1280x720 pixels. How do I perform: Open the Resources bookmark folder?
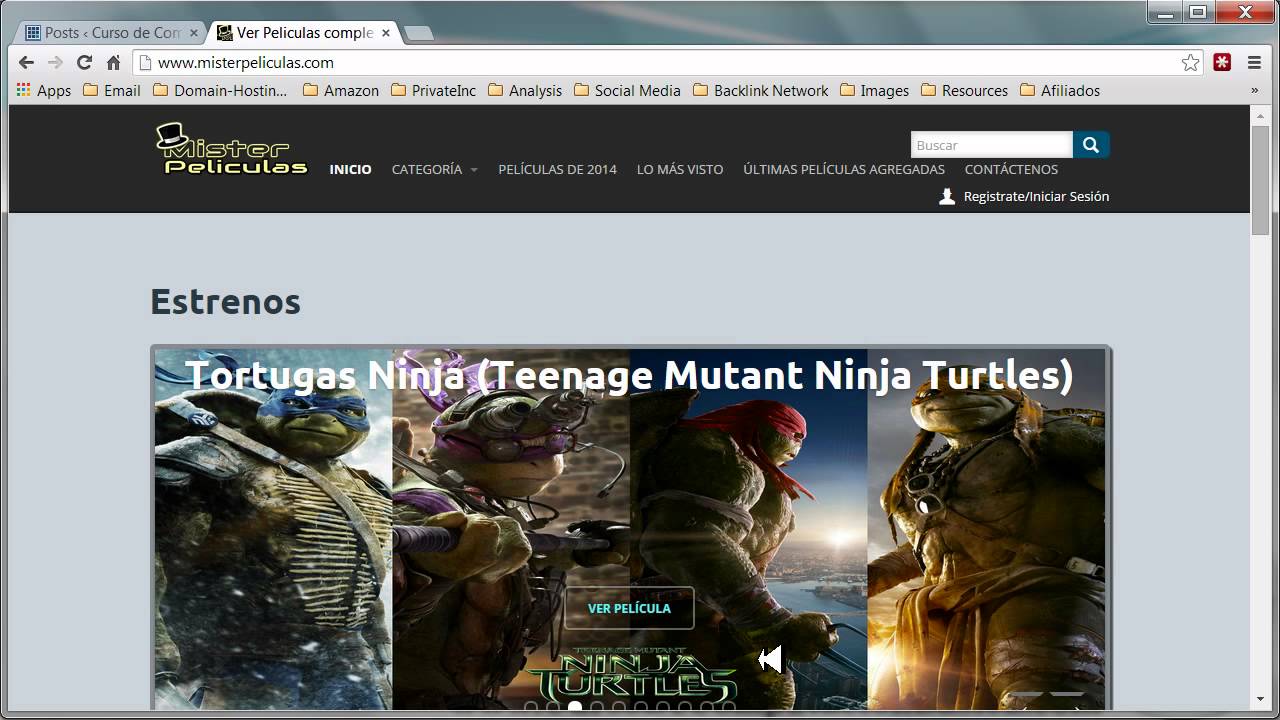pos(965,90)
